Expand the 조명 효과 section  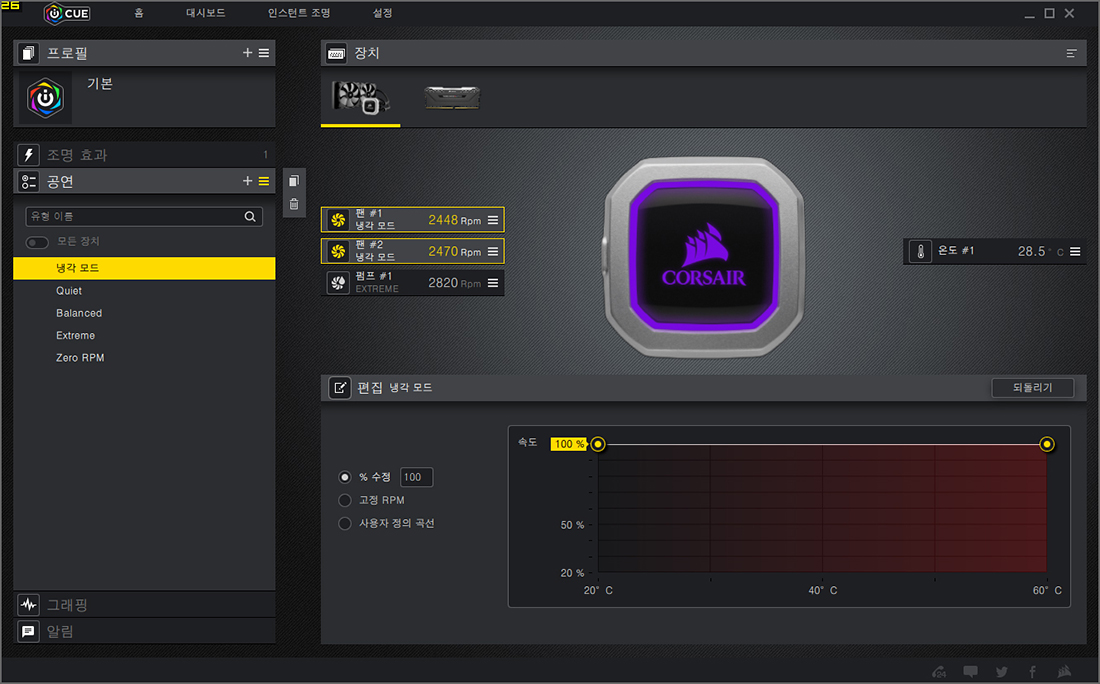[x=144, y=155]
